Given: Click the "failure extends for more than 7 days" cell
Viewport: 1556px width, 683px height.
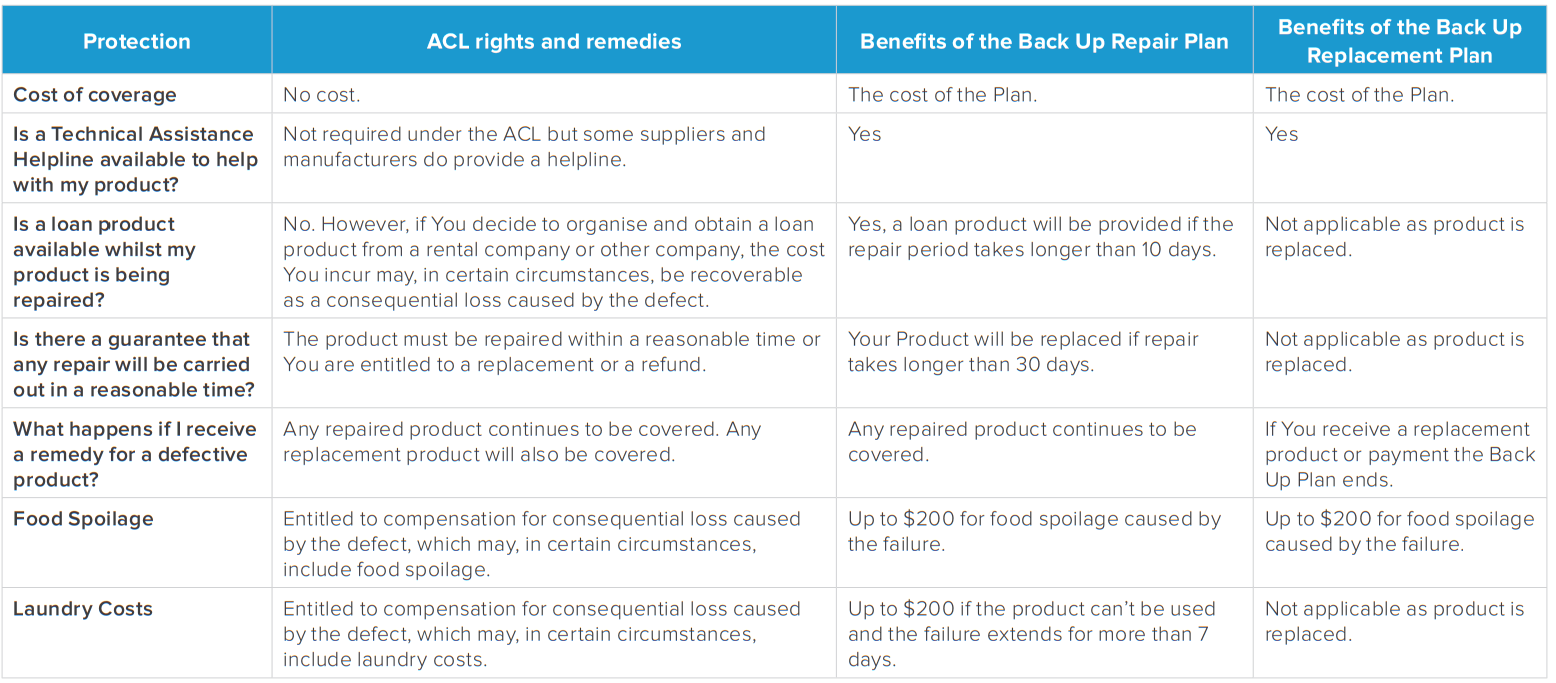Looking at the screenshot, I should coord(1031,634).
